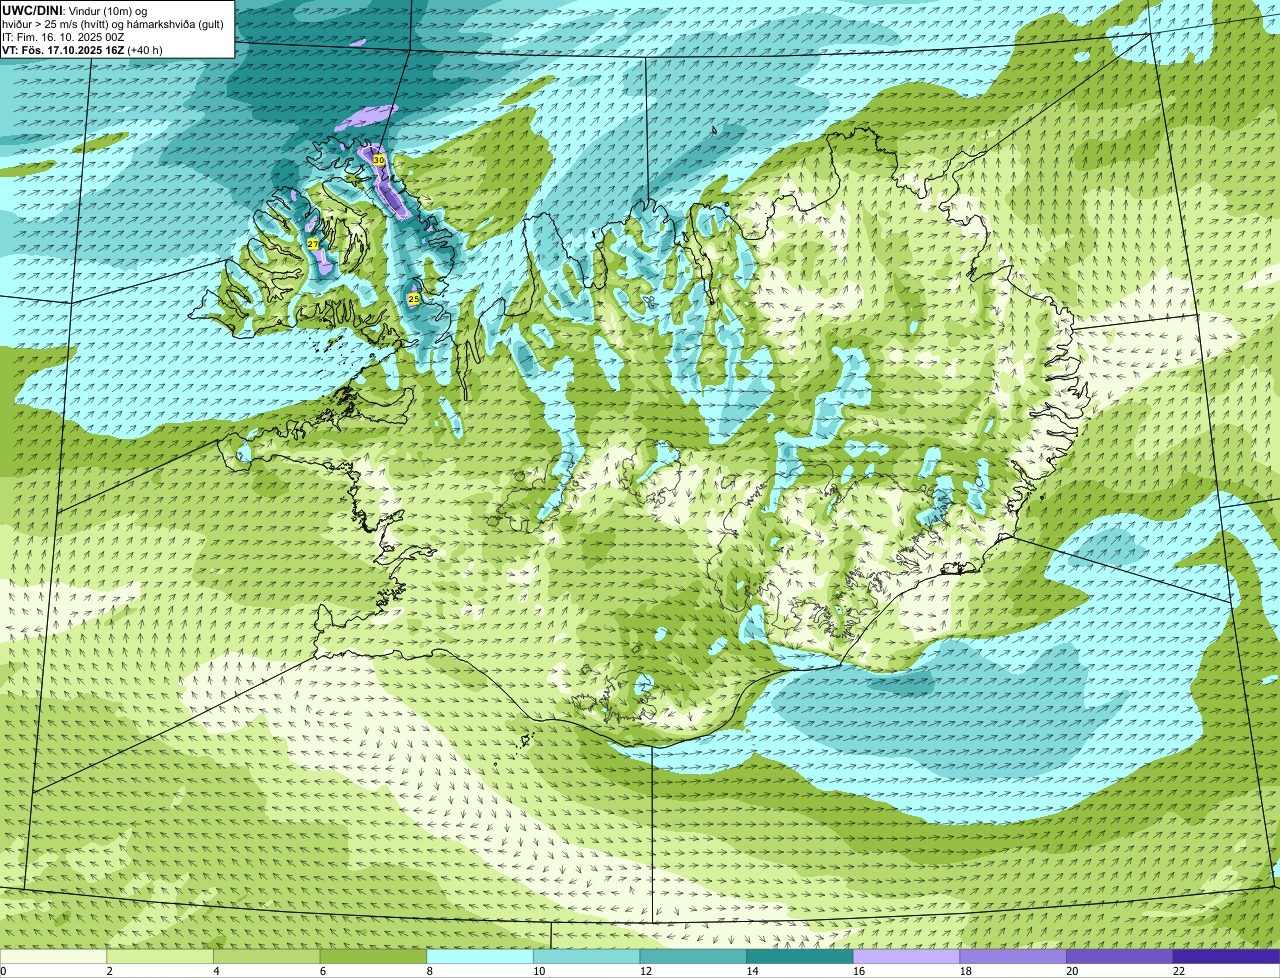The width and height of the screenshot is (1280, 978).
Task: Select the 10–12 m/s turquoise legend swatch
Action: [x=586, y=956]
